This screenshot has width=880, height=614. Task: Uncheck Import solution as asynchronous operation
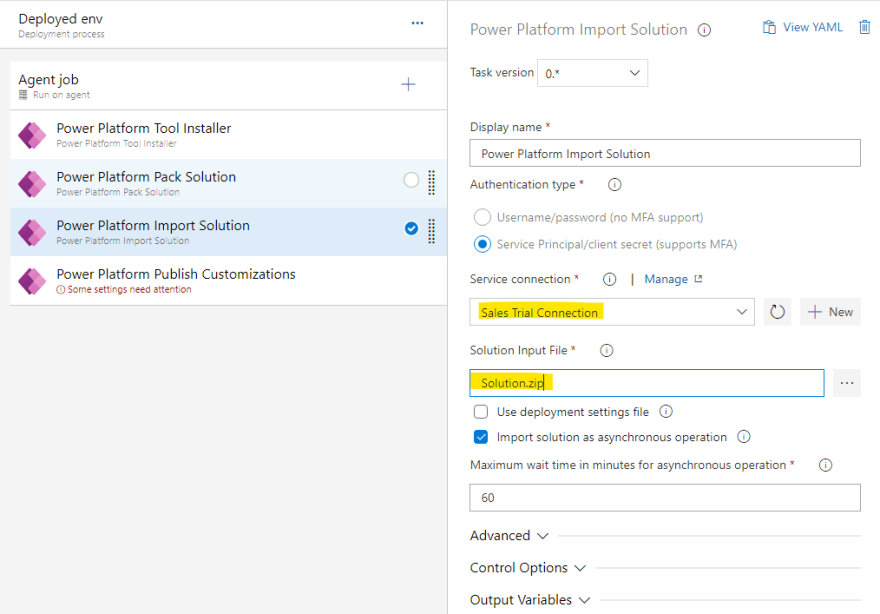click(x=481, y=437)
